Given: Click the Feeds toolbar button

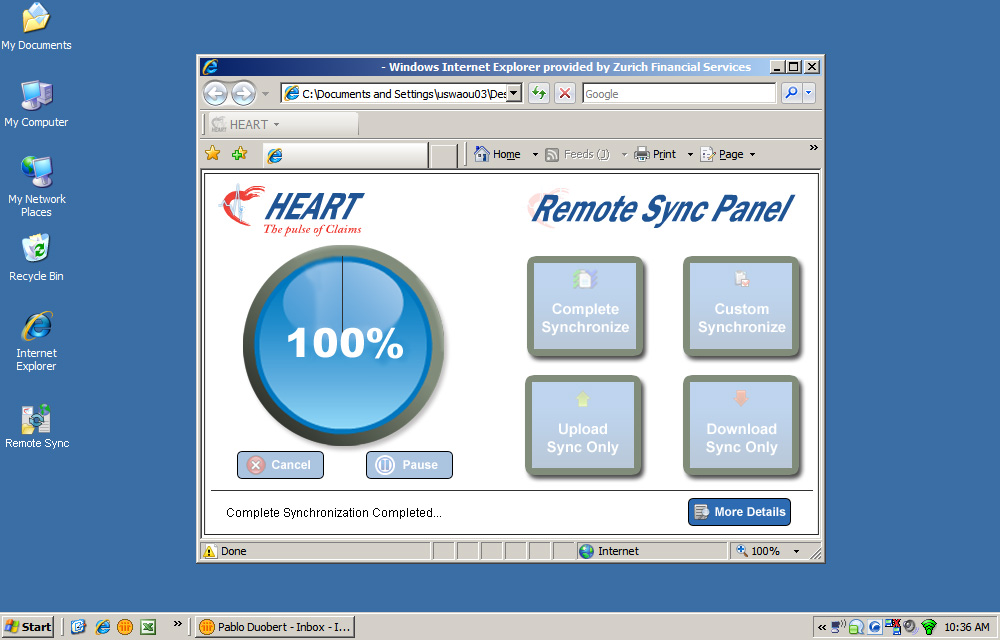Looking at the screenshot, I should coord(578,154).
